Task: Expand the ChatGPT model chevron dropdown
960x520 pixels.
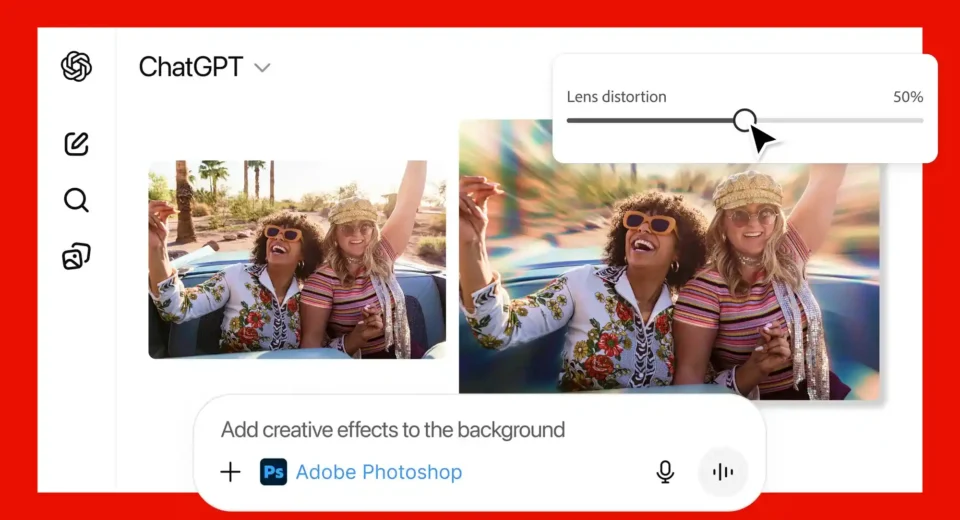Action: tap(262, 68)
